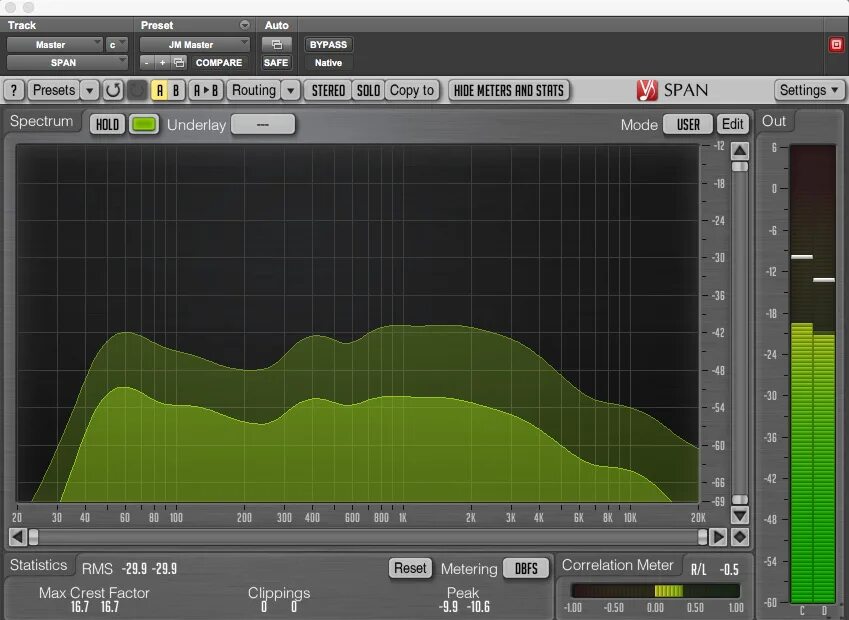The image size is (849, 620).
Task: Open the Routing arrow dropdown
Action: coord(291,90)
